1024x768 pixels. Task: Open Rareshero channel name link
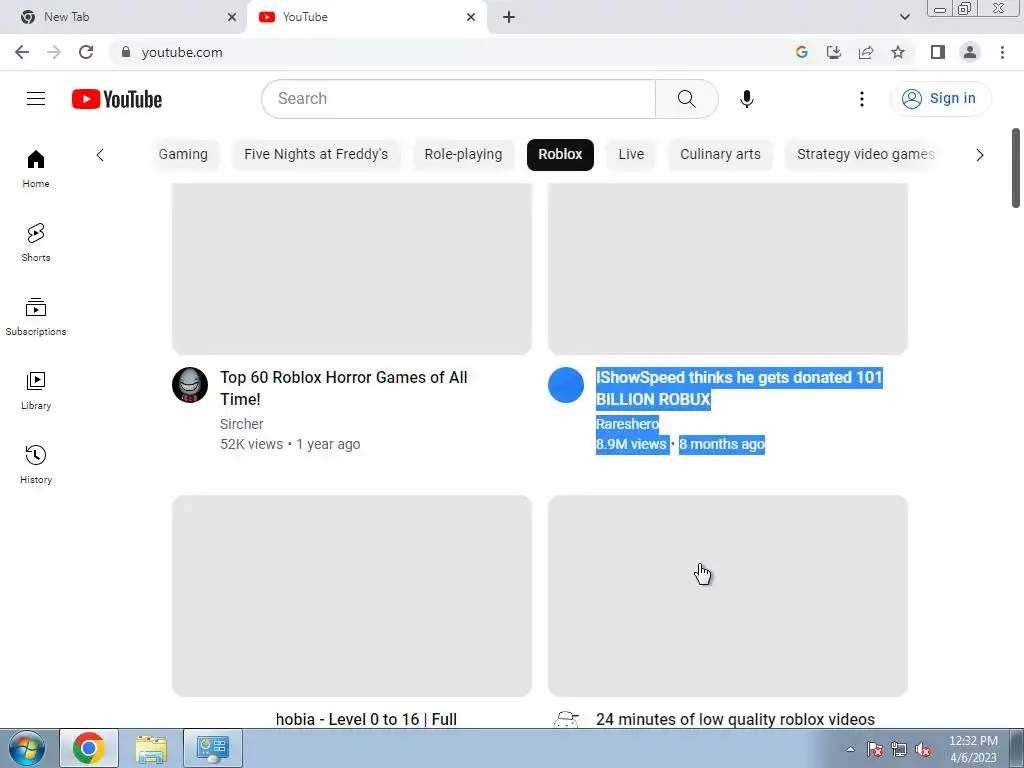pos(628,424)
